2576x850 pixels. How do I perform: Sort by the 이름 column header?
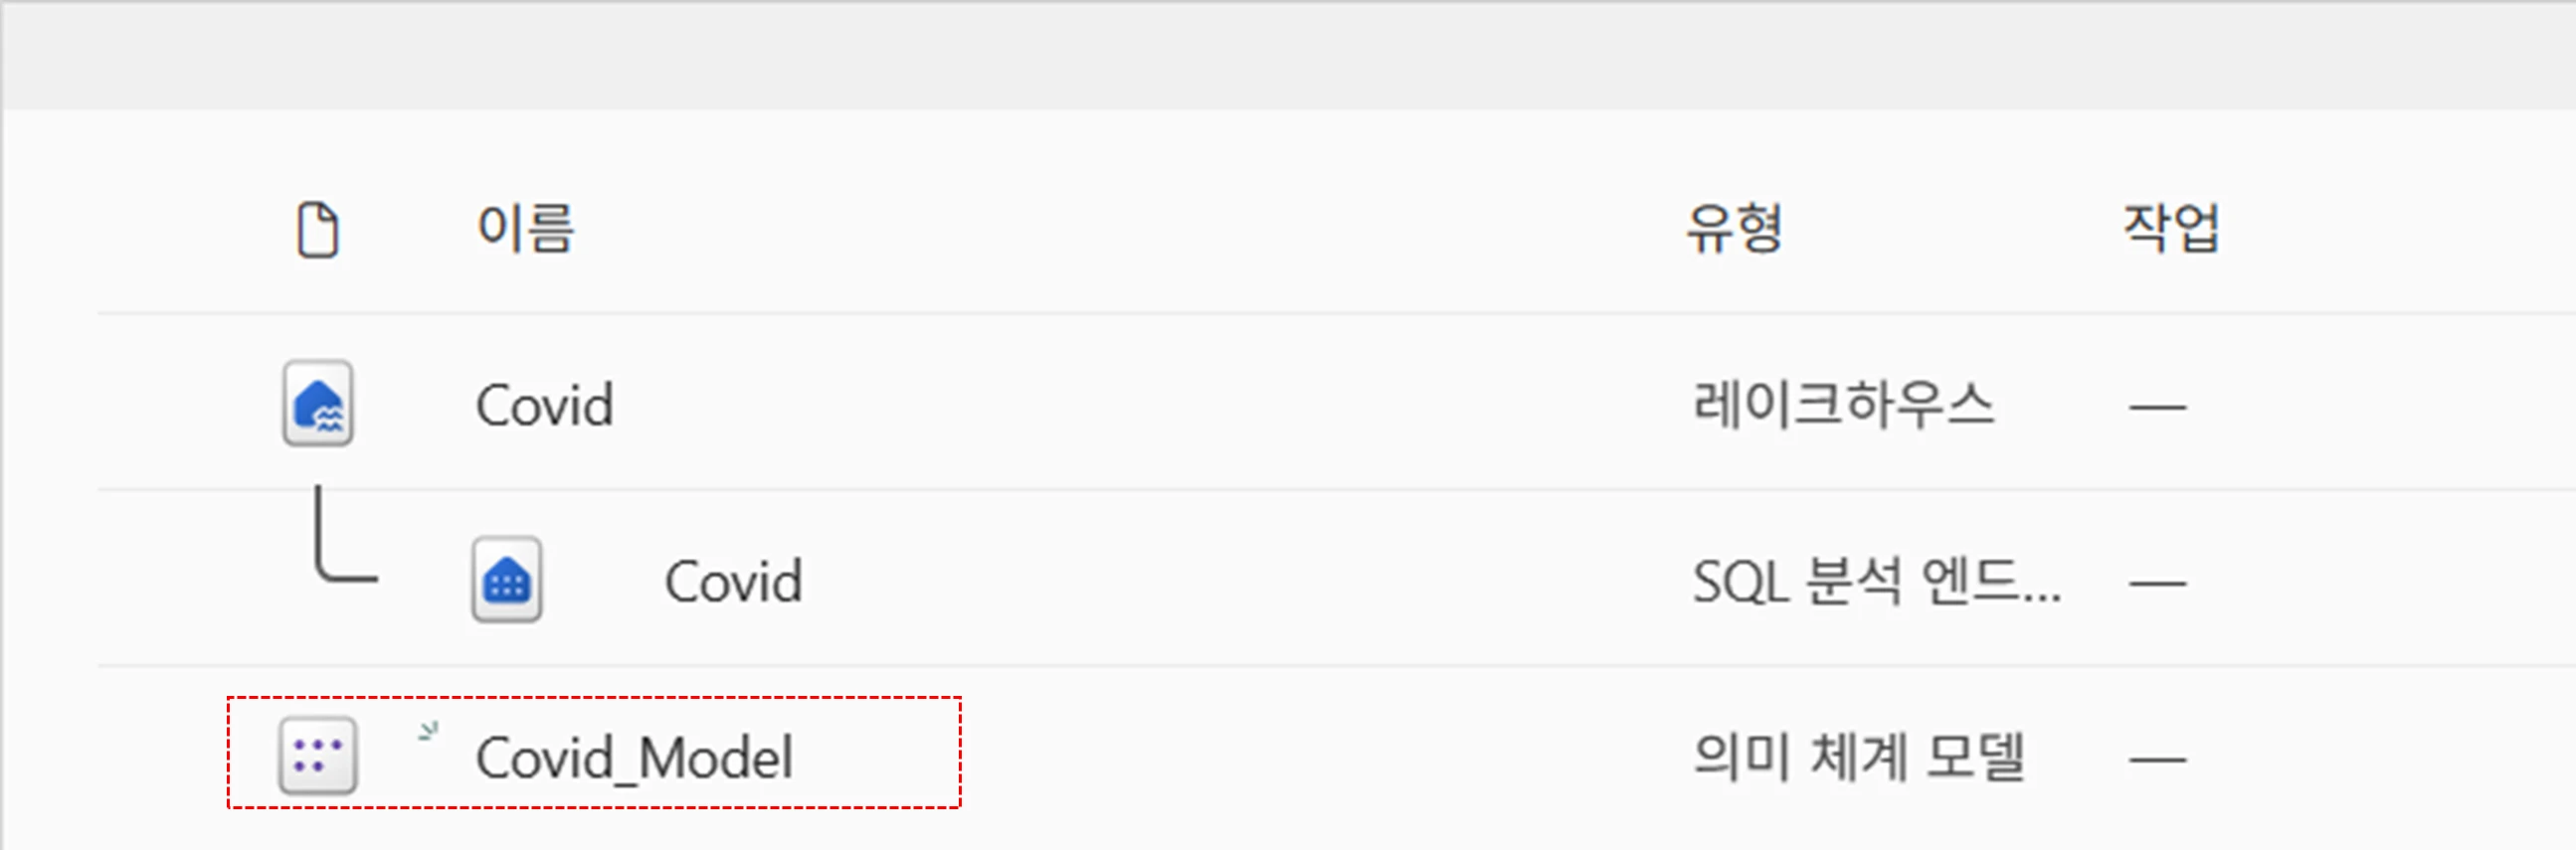click(x=525, y=229)
